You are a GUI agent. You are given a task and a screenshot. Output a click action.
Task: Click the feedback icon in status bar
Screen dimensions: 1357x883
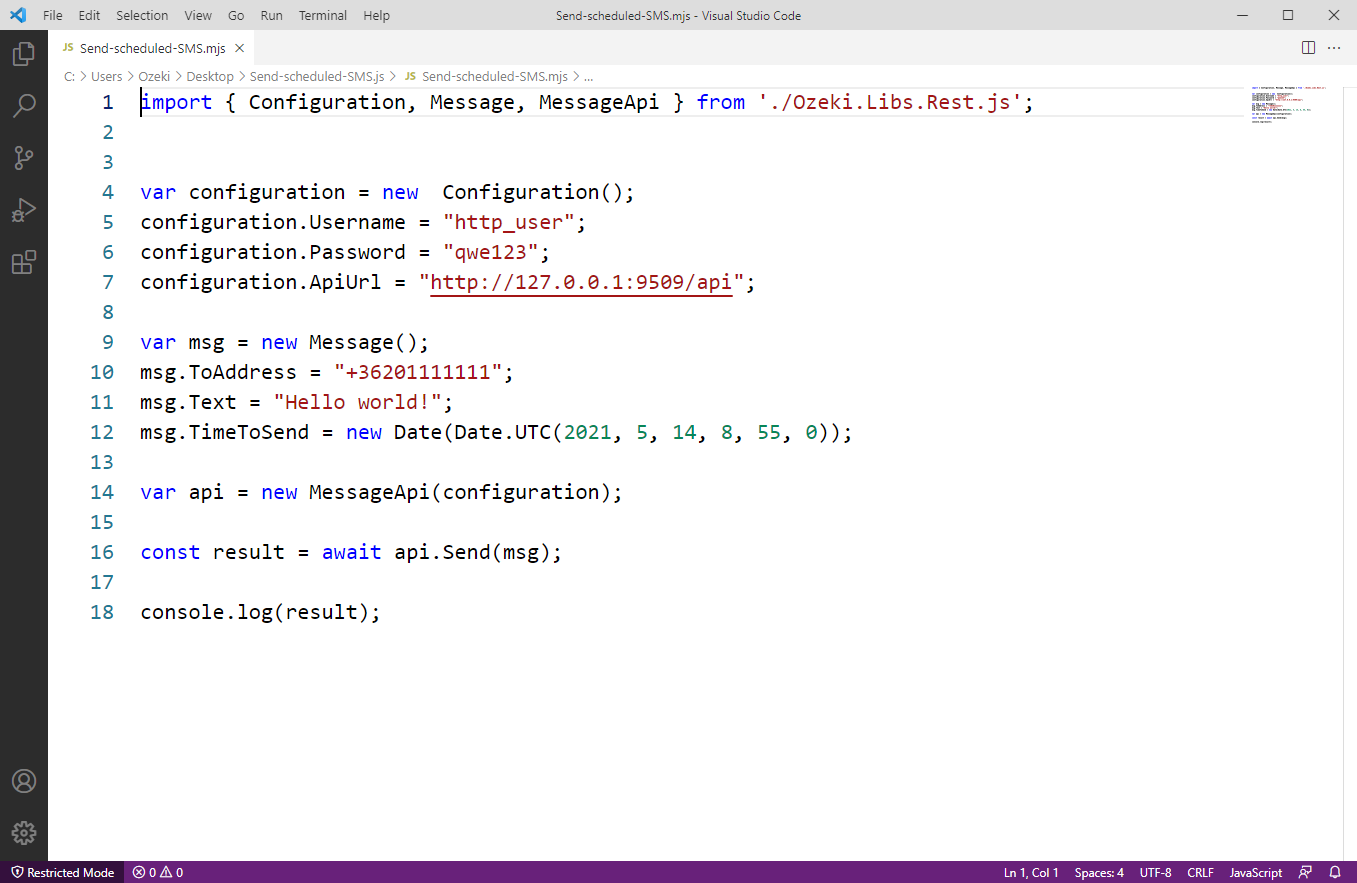1306,872
